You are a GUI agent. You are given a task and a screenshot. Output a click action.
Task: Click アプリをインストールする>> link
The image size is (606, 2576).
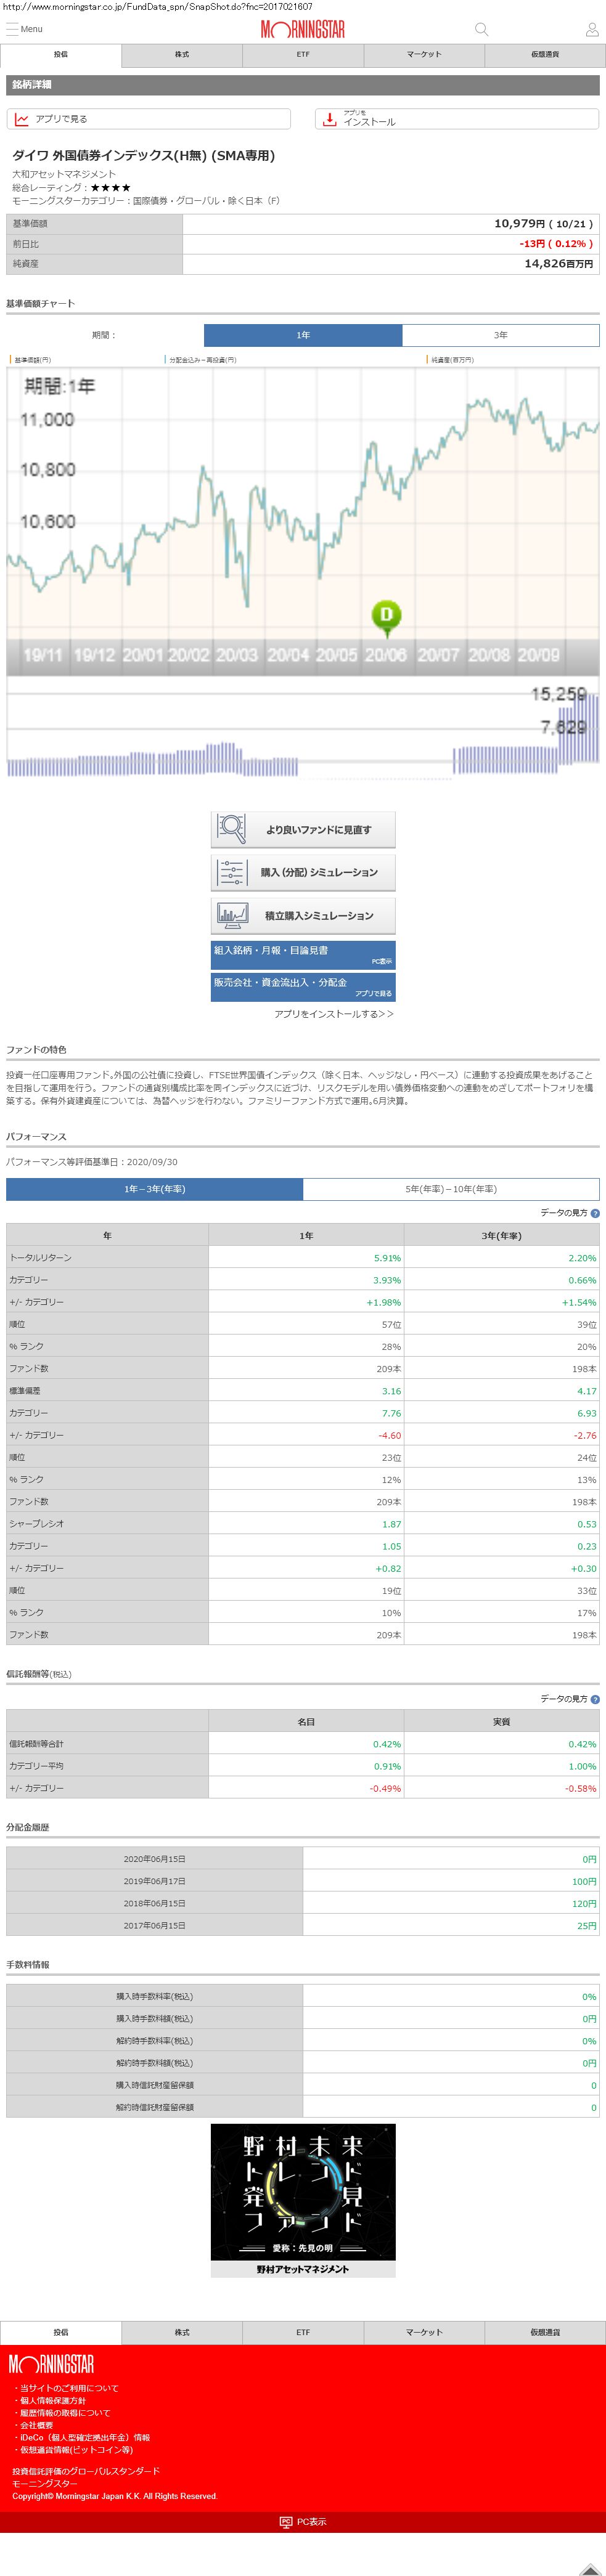(x=334, y=1014)
